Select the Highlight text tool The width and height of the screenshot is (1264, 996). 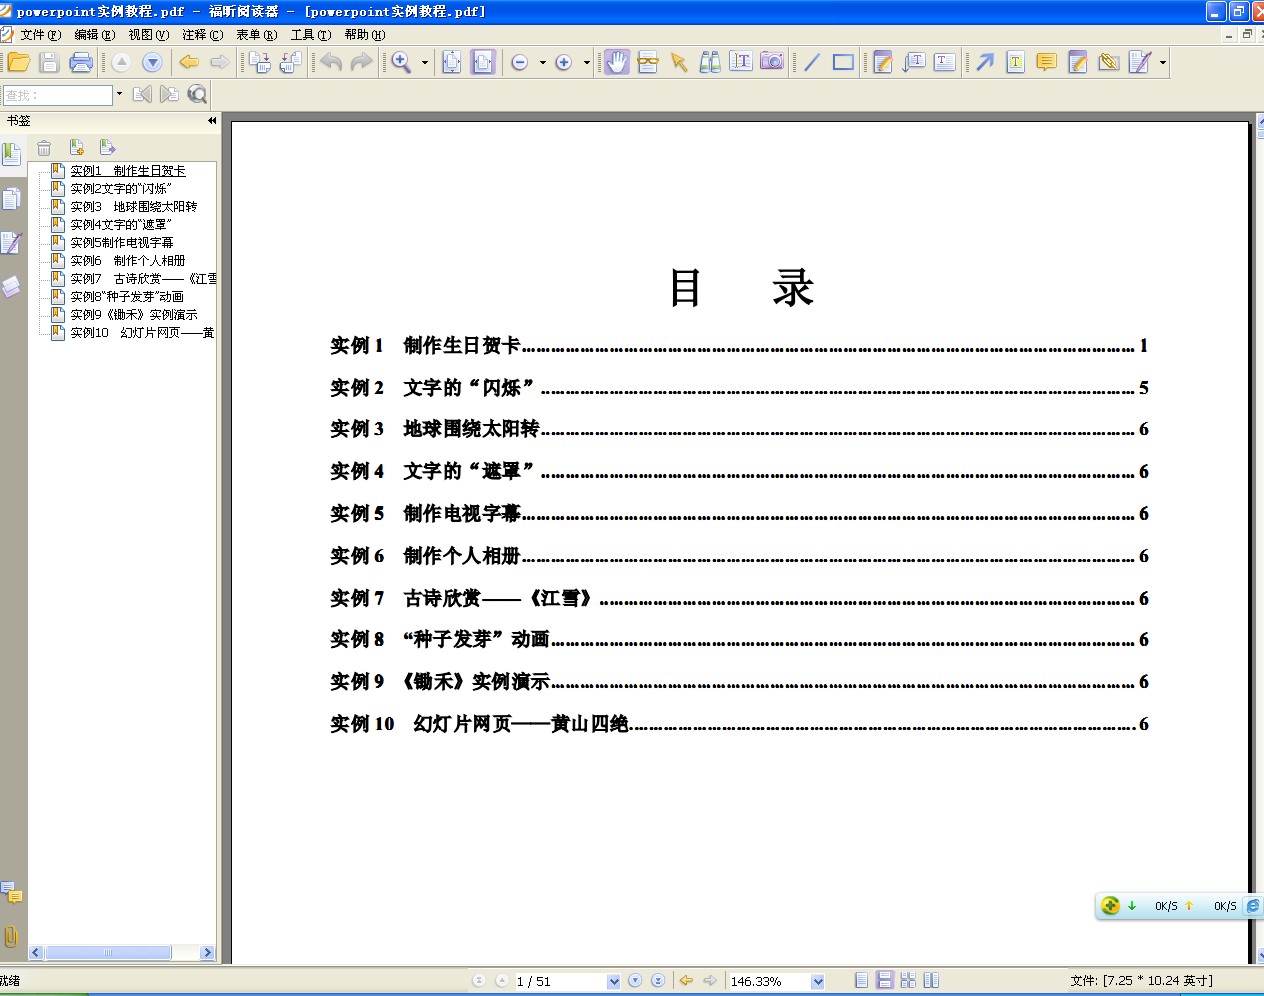click(x=1015, y=62)
